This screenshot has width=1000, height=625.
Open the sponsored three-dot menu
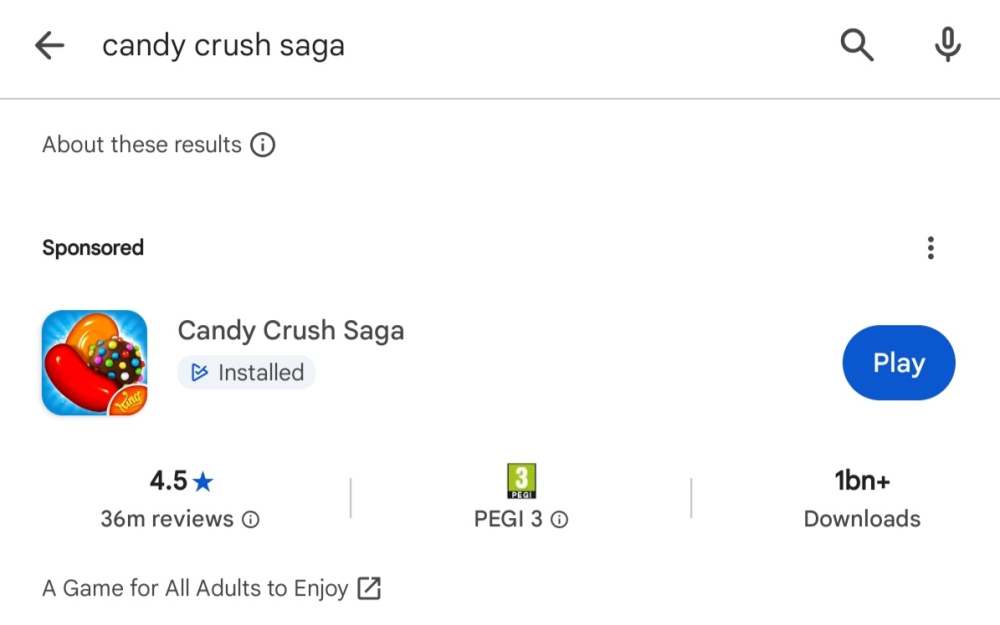(930, 248)
